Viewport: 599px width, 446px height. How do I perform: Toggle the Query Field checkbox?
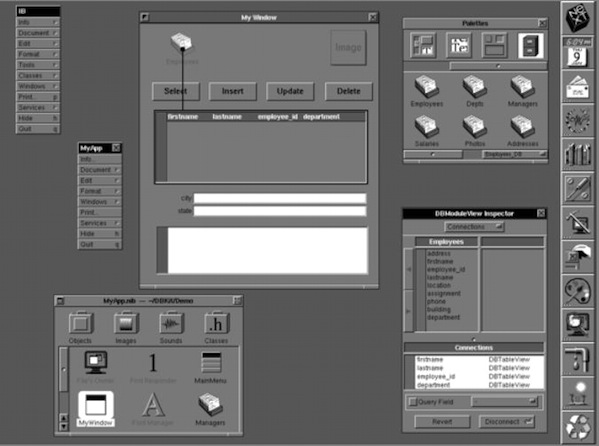413,402
